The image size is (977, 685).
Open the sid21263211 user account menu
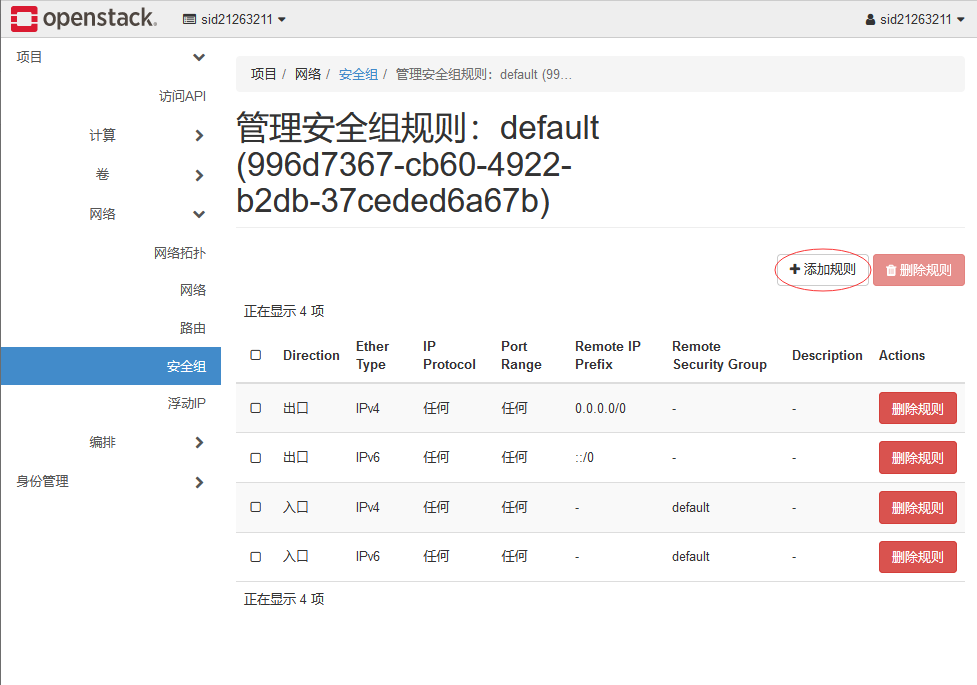[x=915, y=19]
